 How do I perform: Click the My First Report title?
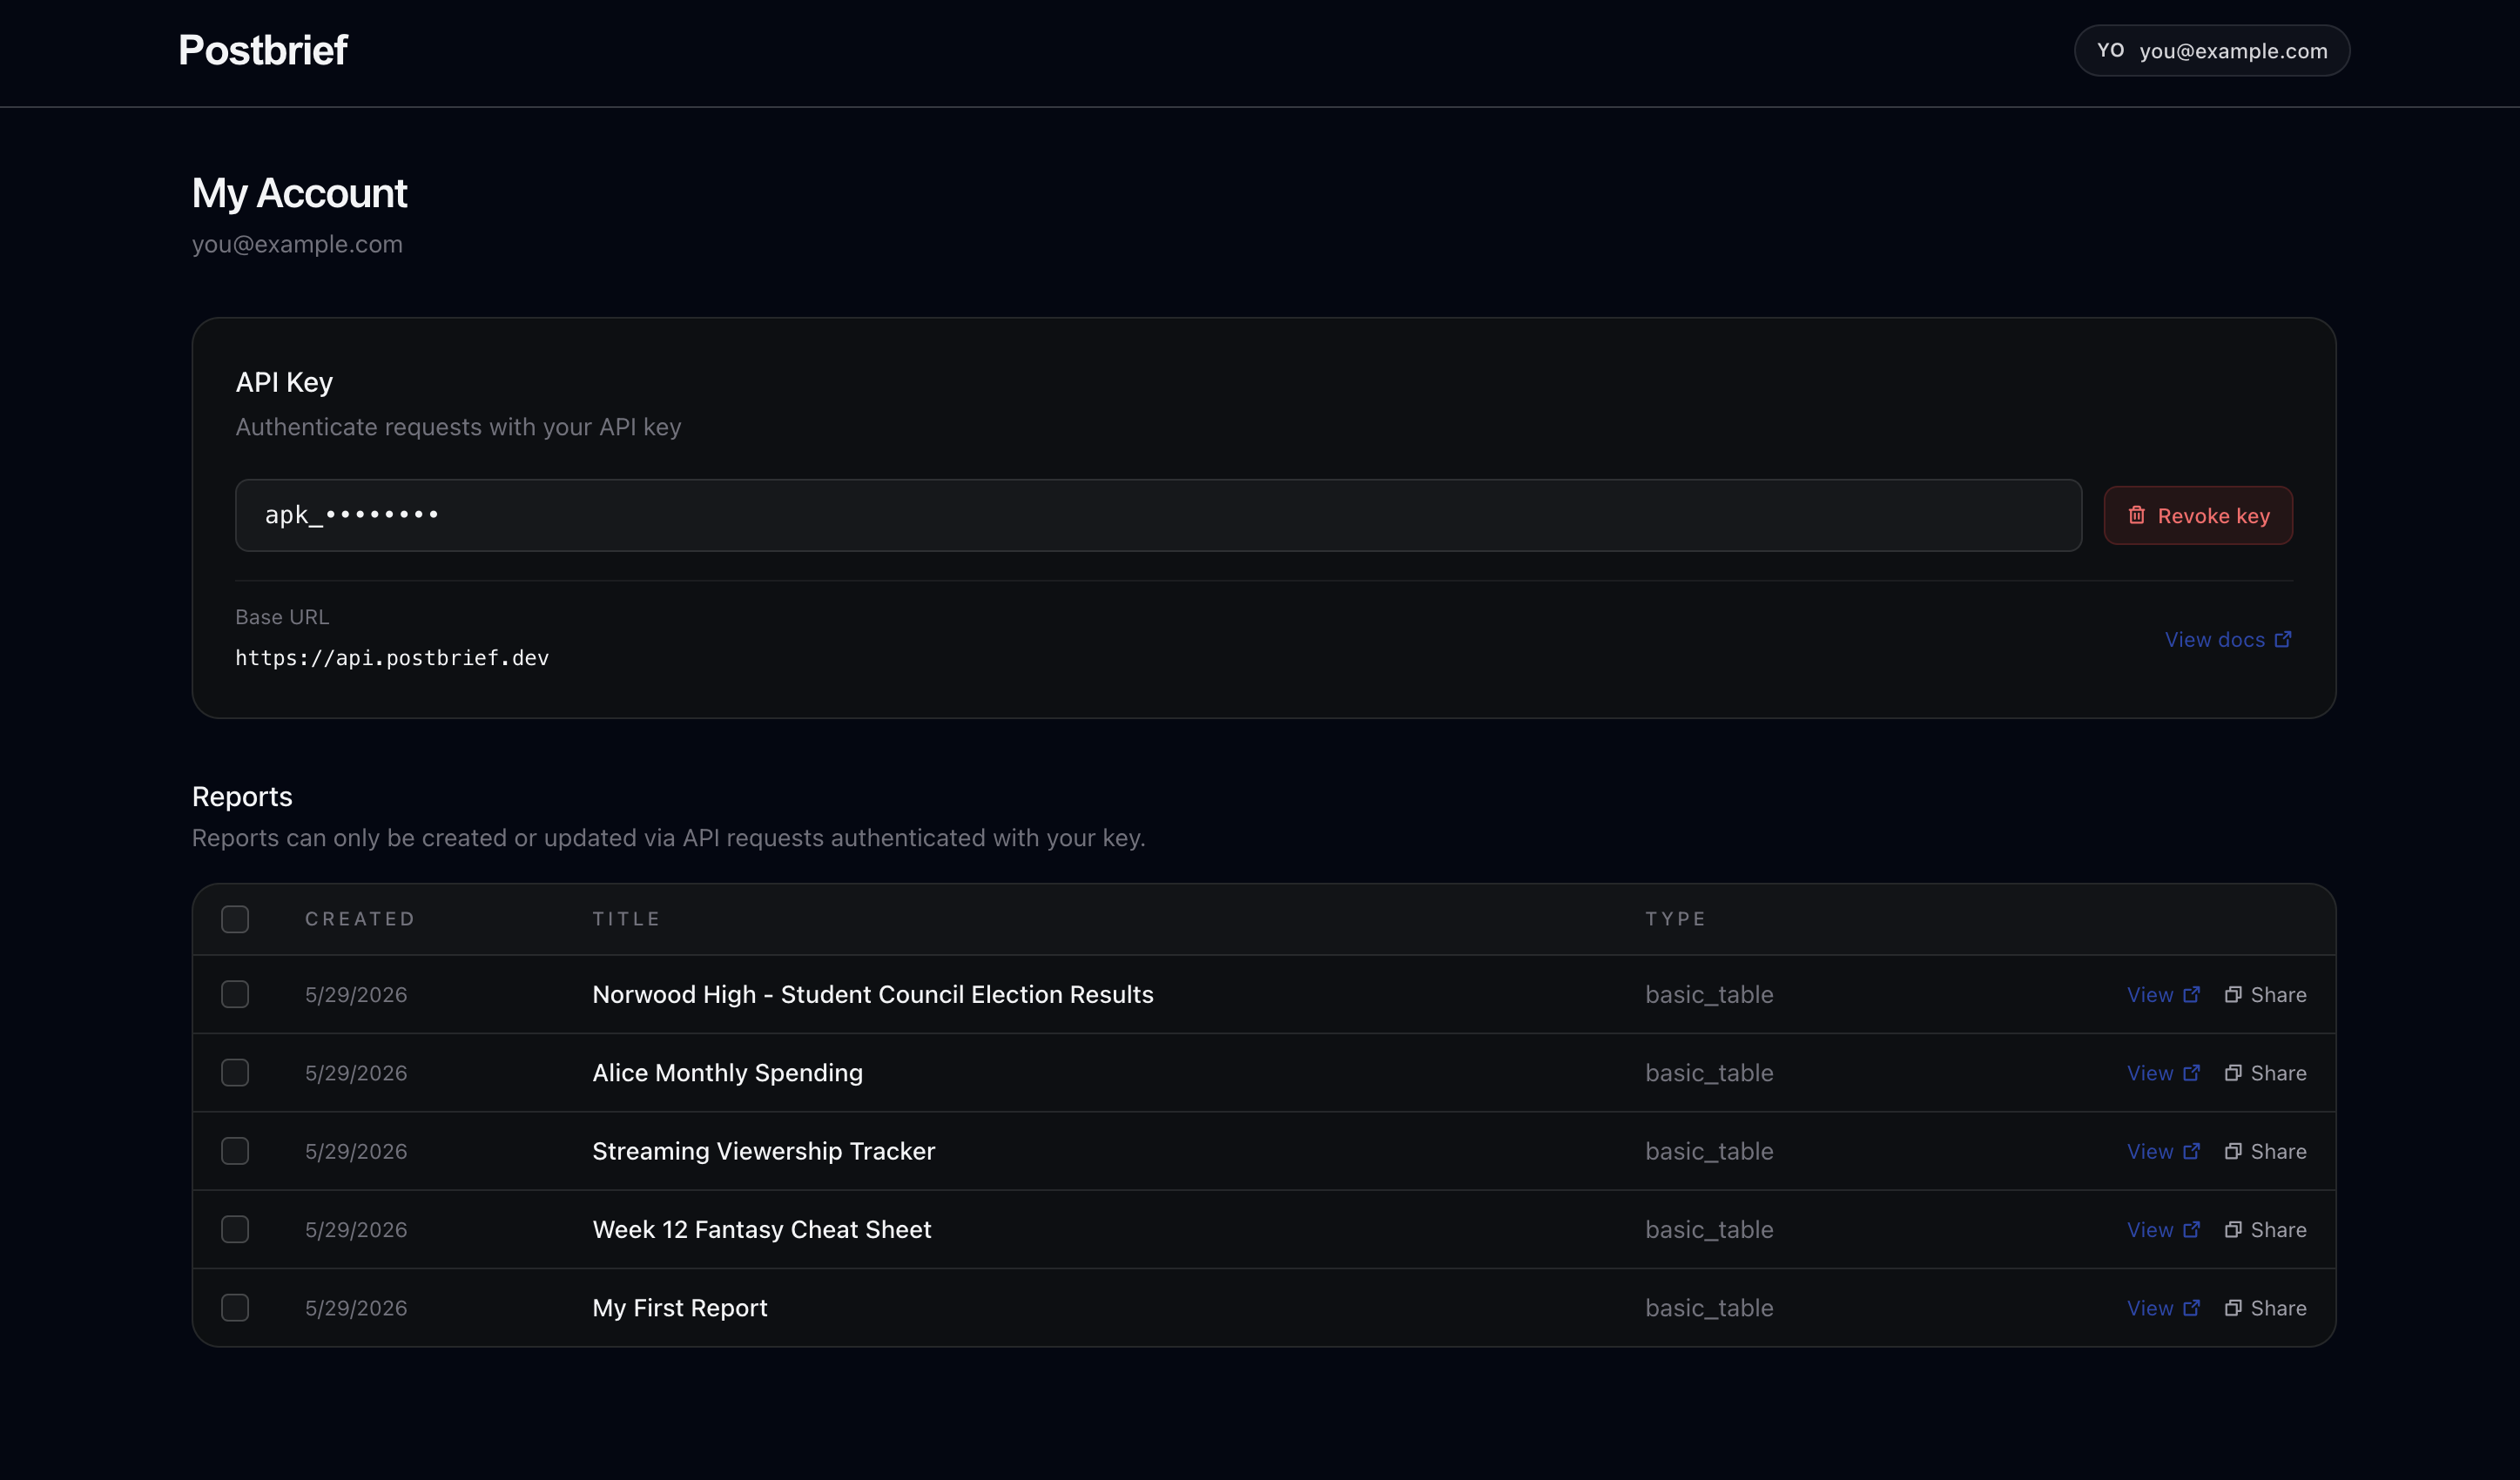[x=680, y=1308]
